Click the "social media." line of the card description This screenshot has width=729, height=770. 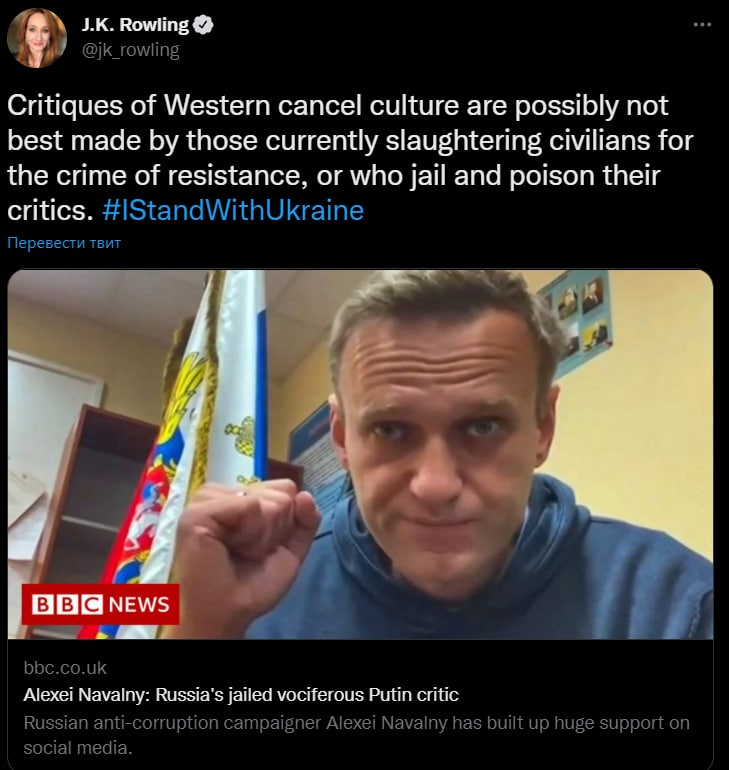click(x=78, y=748)
